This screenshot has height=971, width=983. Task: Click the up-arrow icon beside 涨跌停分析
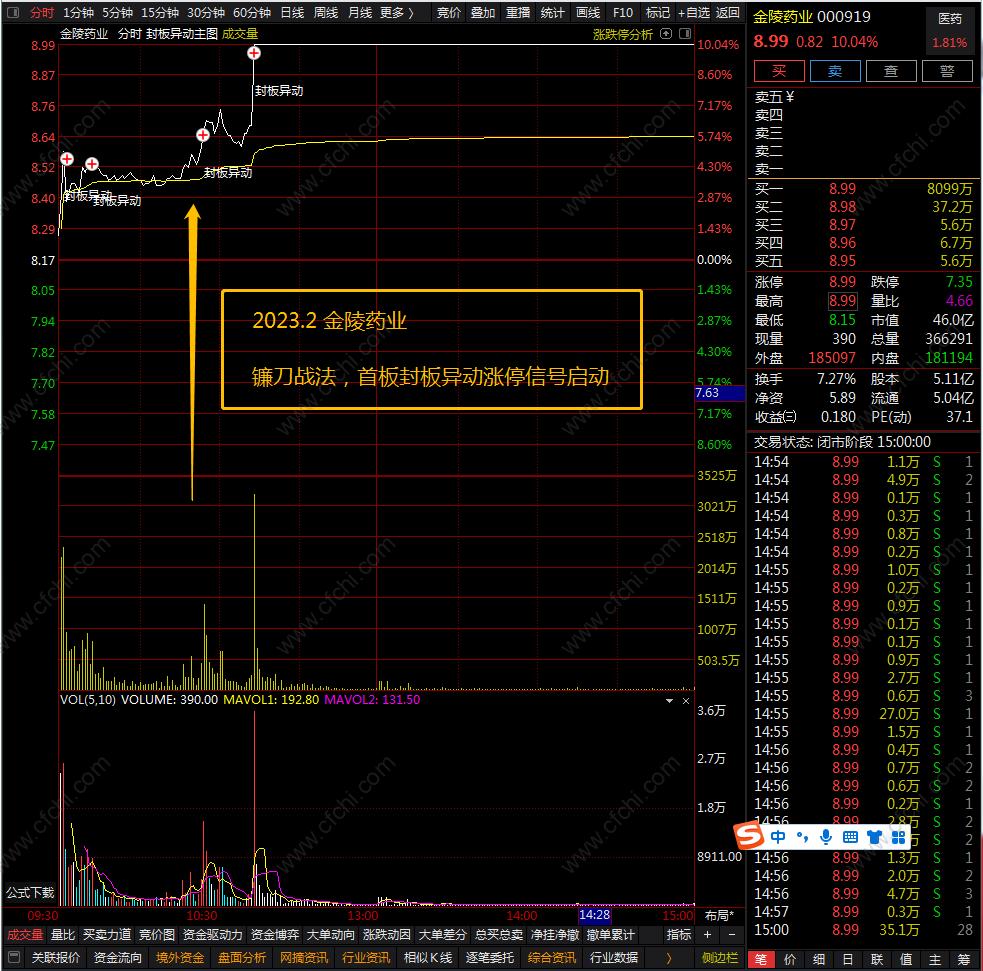click(666, 34)
